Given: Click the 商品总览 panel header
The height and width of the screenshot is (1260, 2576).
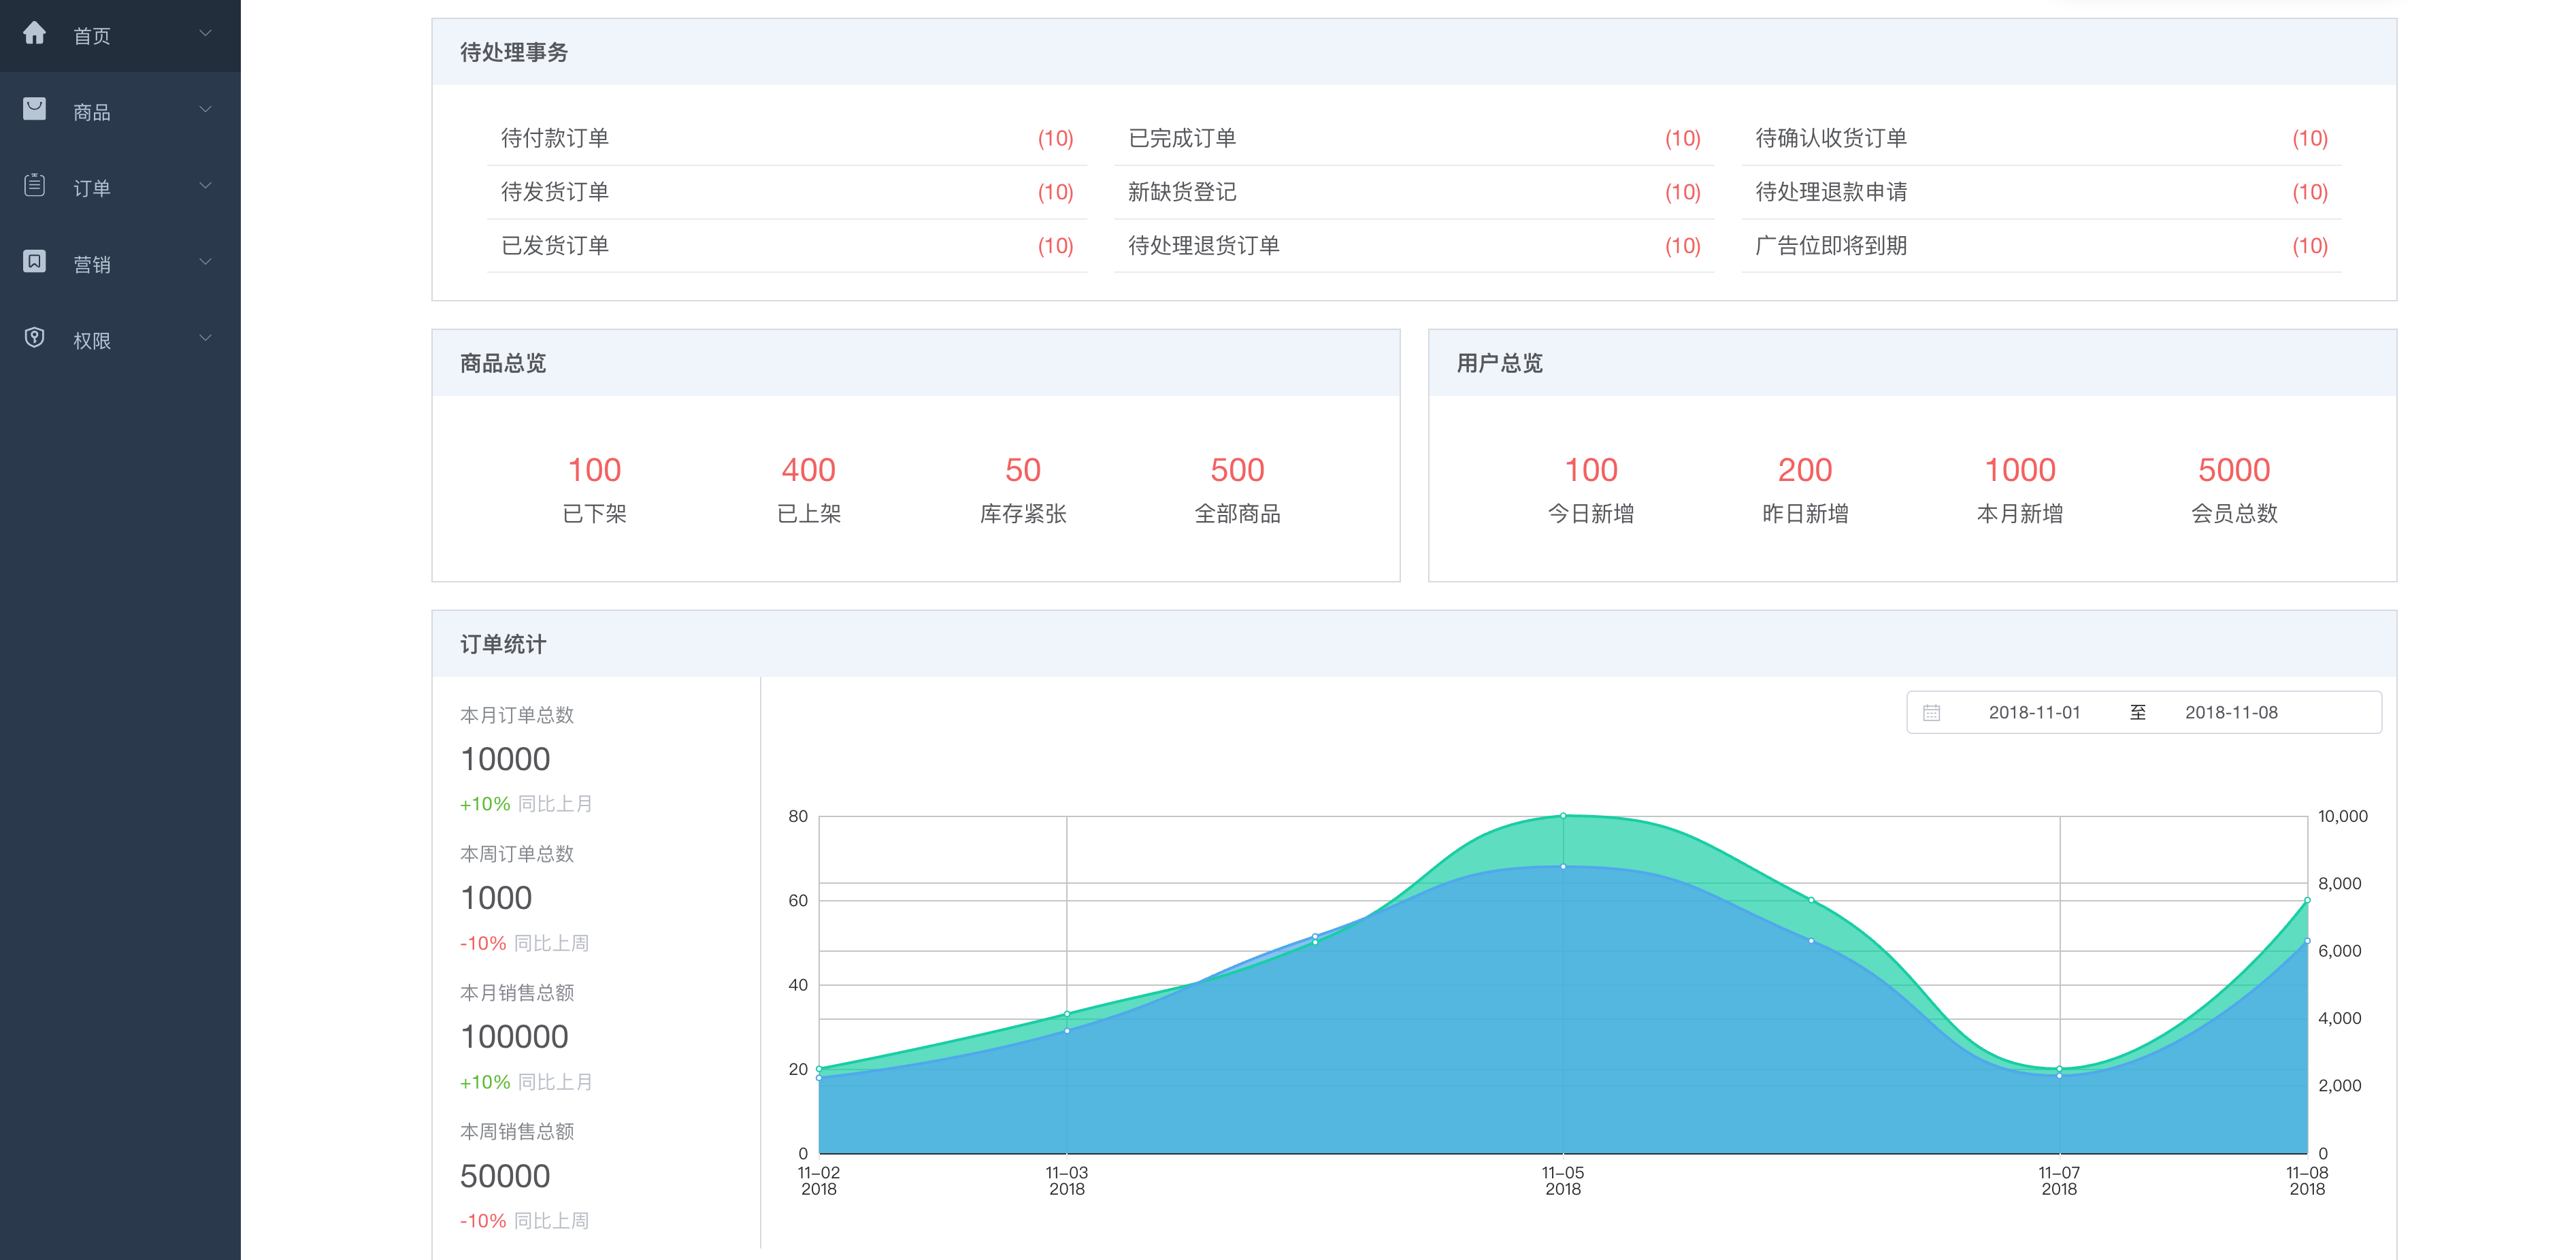Looking at the screenshot, I should pos(916,363).
